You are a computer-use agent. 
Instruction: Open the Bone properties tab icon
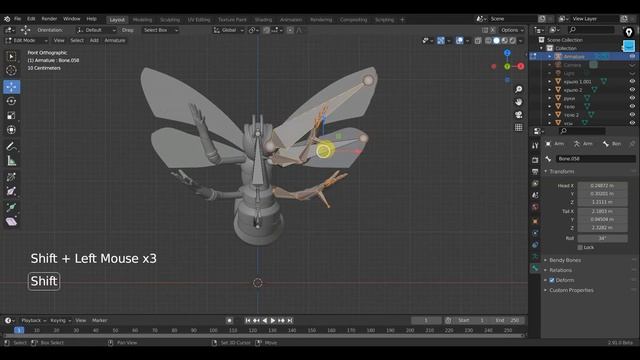tap(535, 268)
